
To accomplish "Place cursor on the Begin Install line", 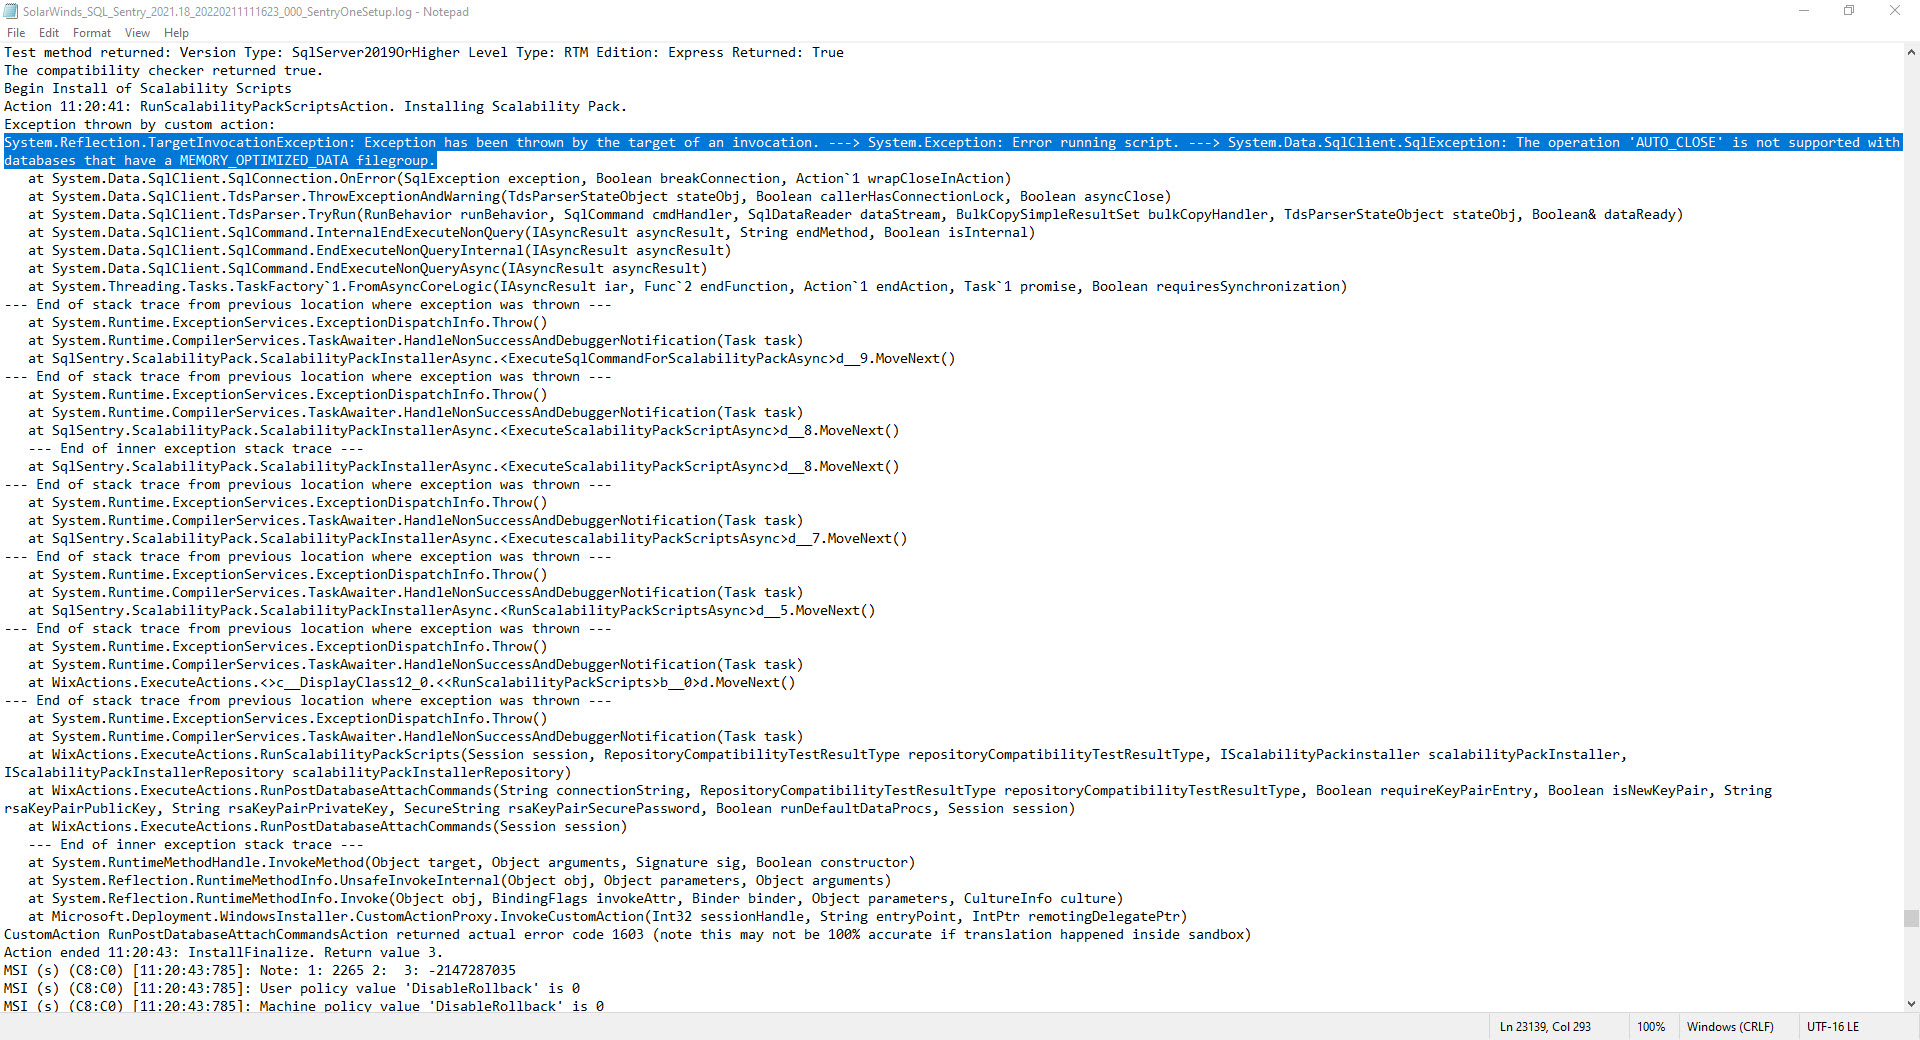I will point(148,88).
